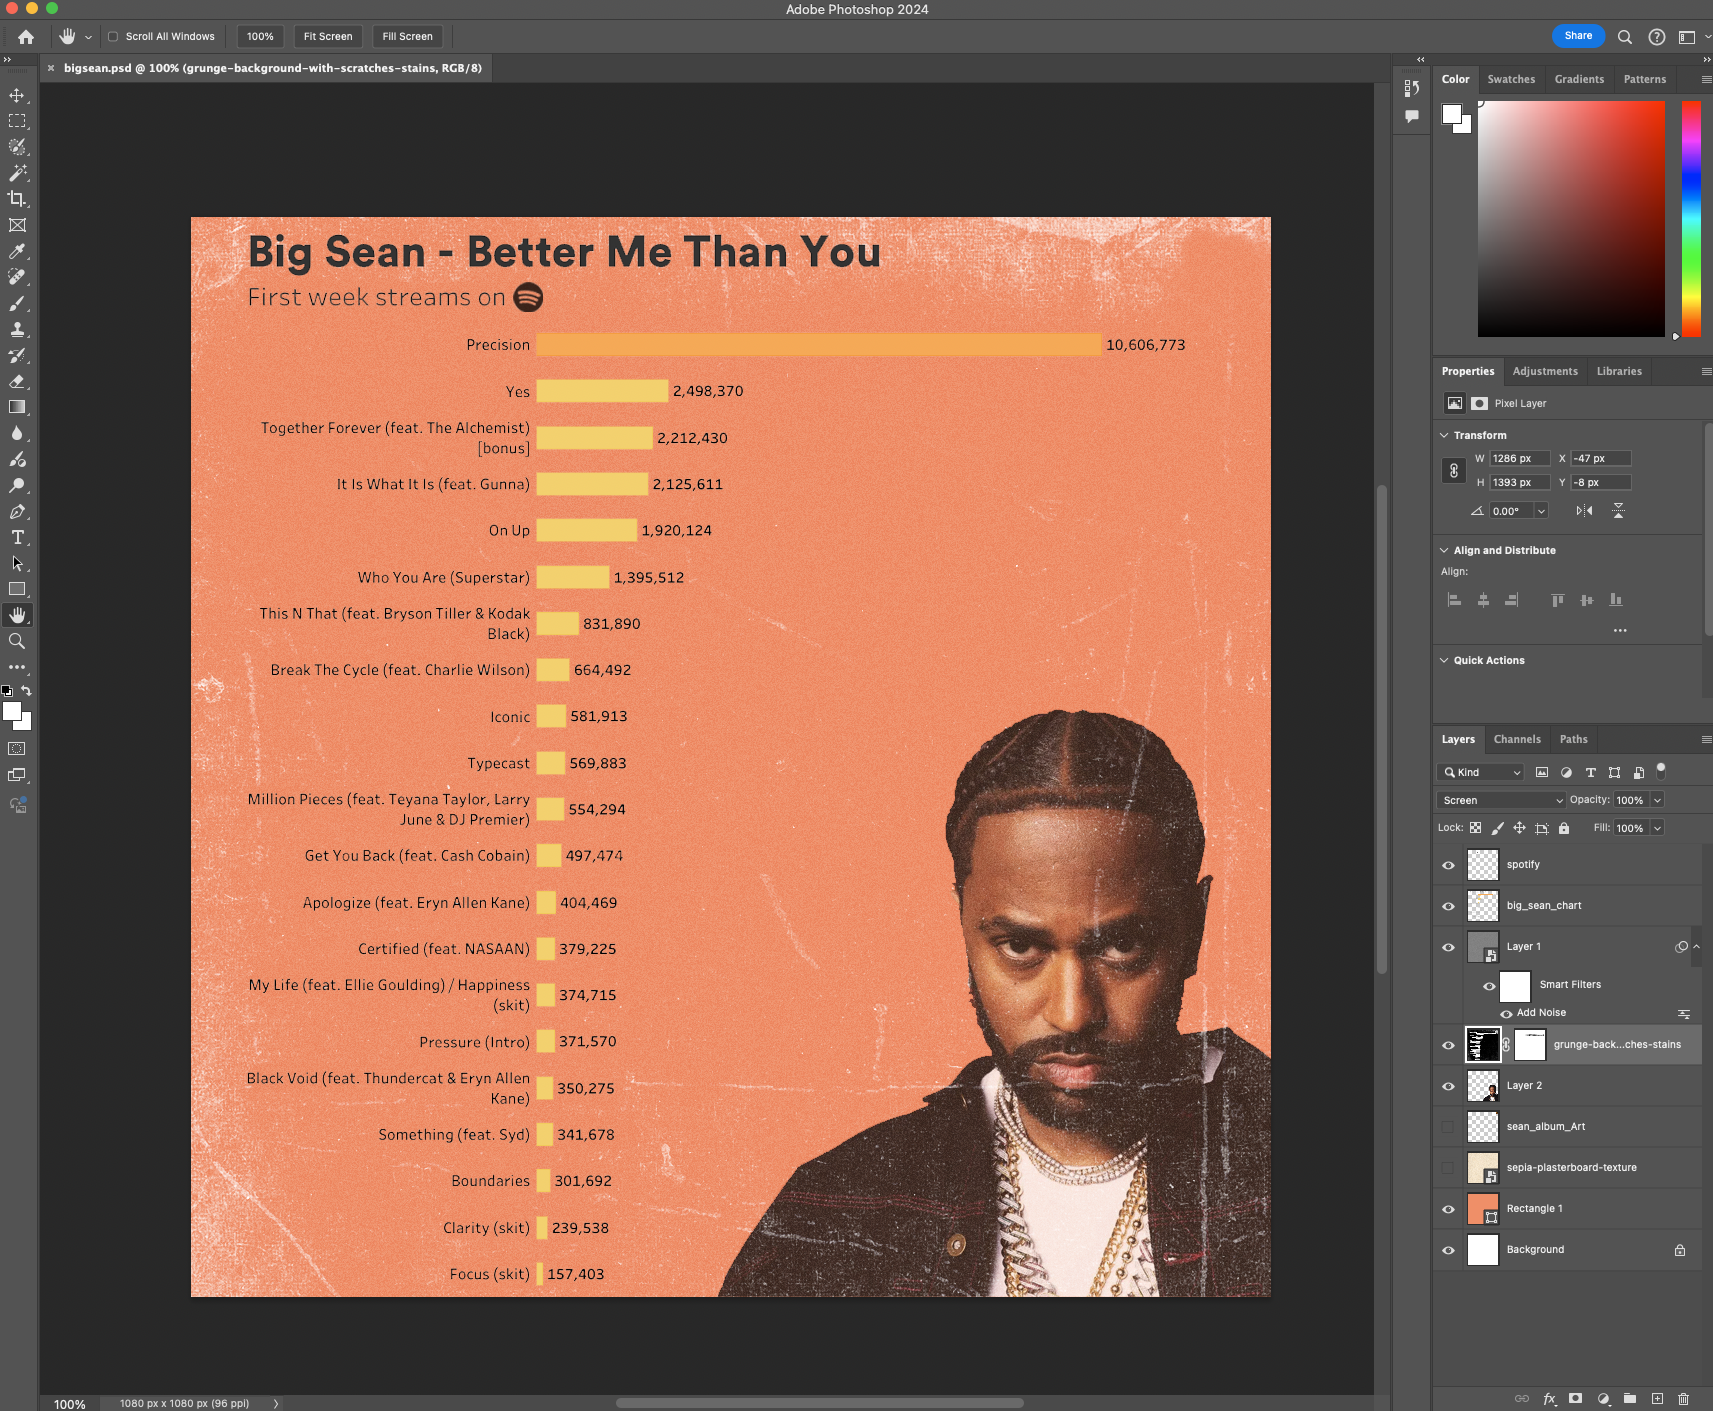This screenshot has width=1713, height=1411.
Task: Click the Share button
Action: (x=1578, y=36)
